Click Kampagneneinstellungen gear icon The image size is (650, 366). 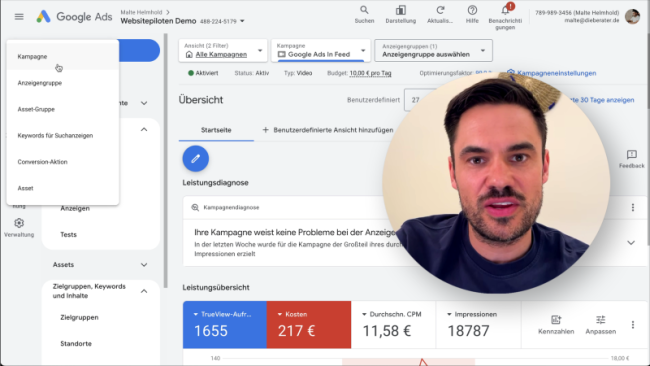click(511, 73)
